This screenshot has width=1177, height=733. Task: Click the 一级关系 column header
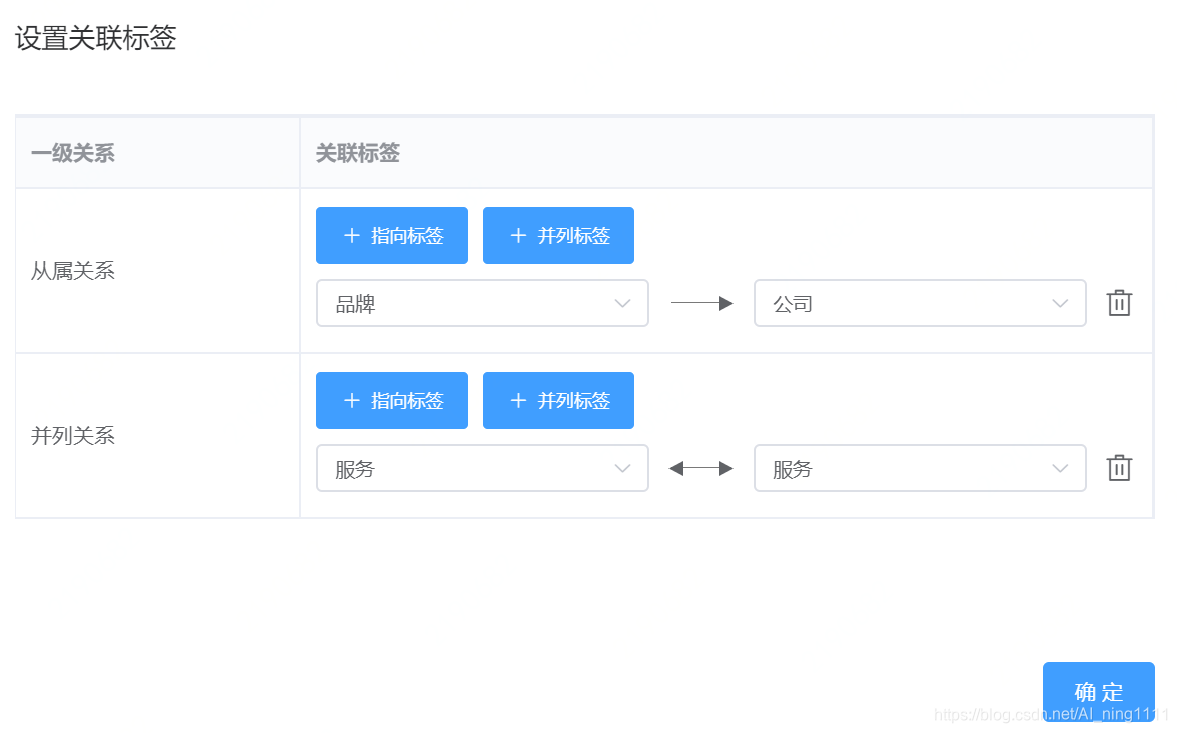coord(73,153)
